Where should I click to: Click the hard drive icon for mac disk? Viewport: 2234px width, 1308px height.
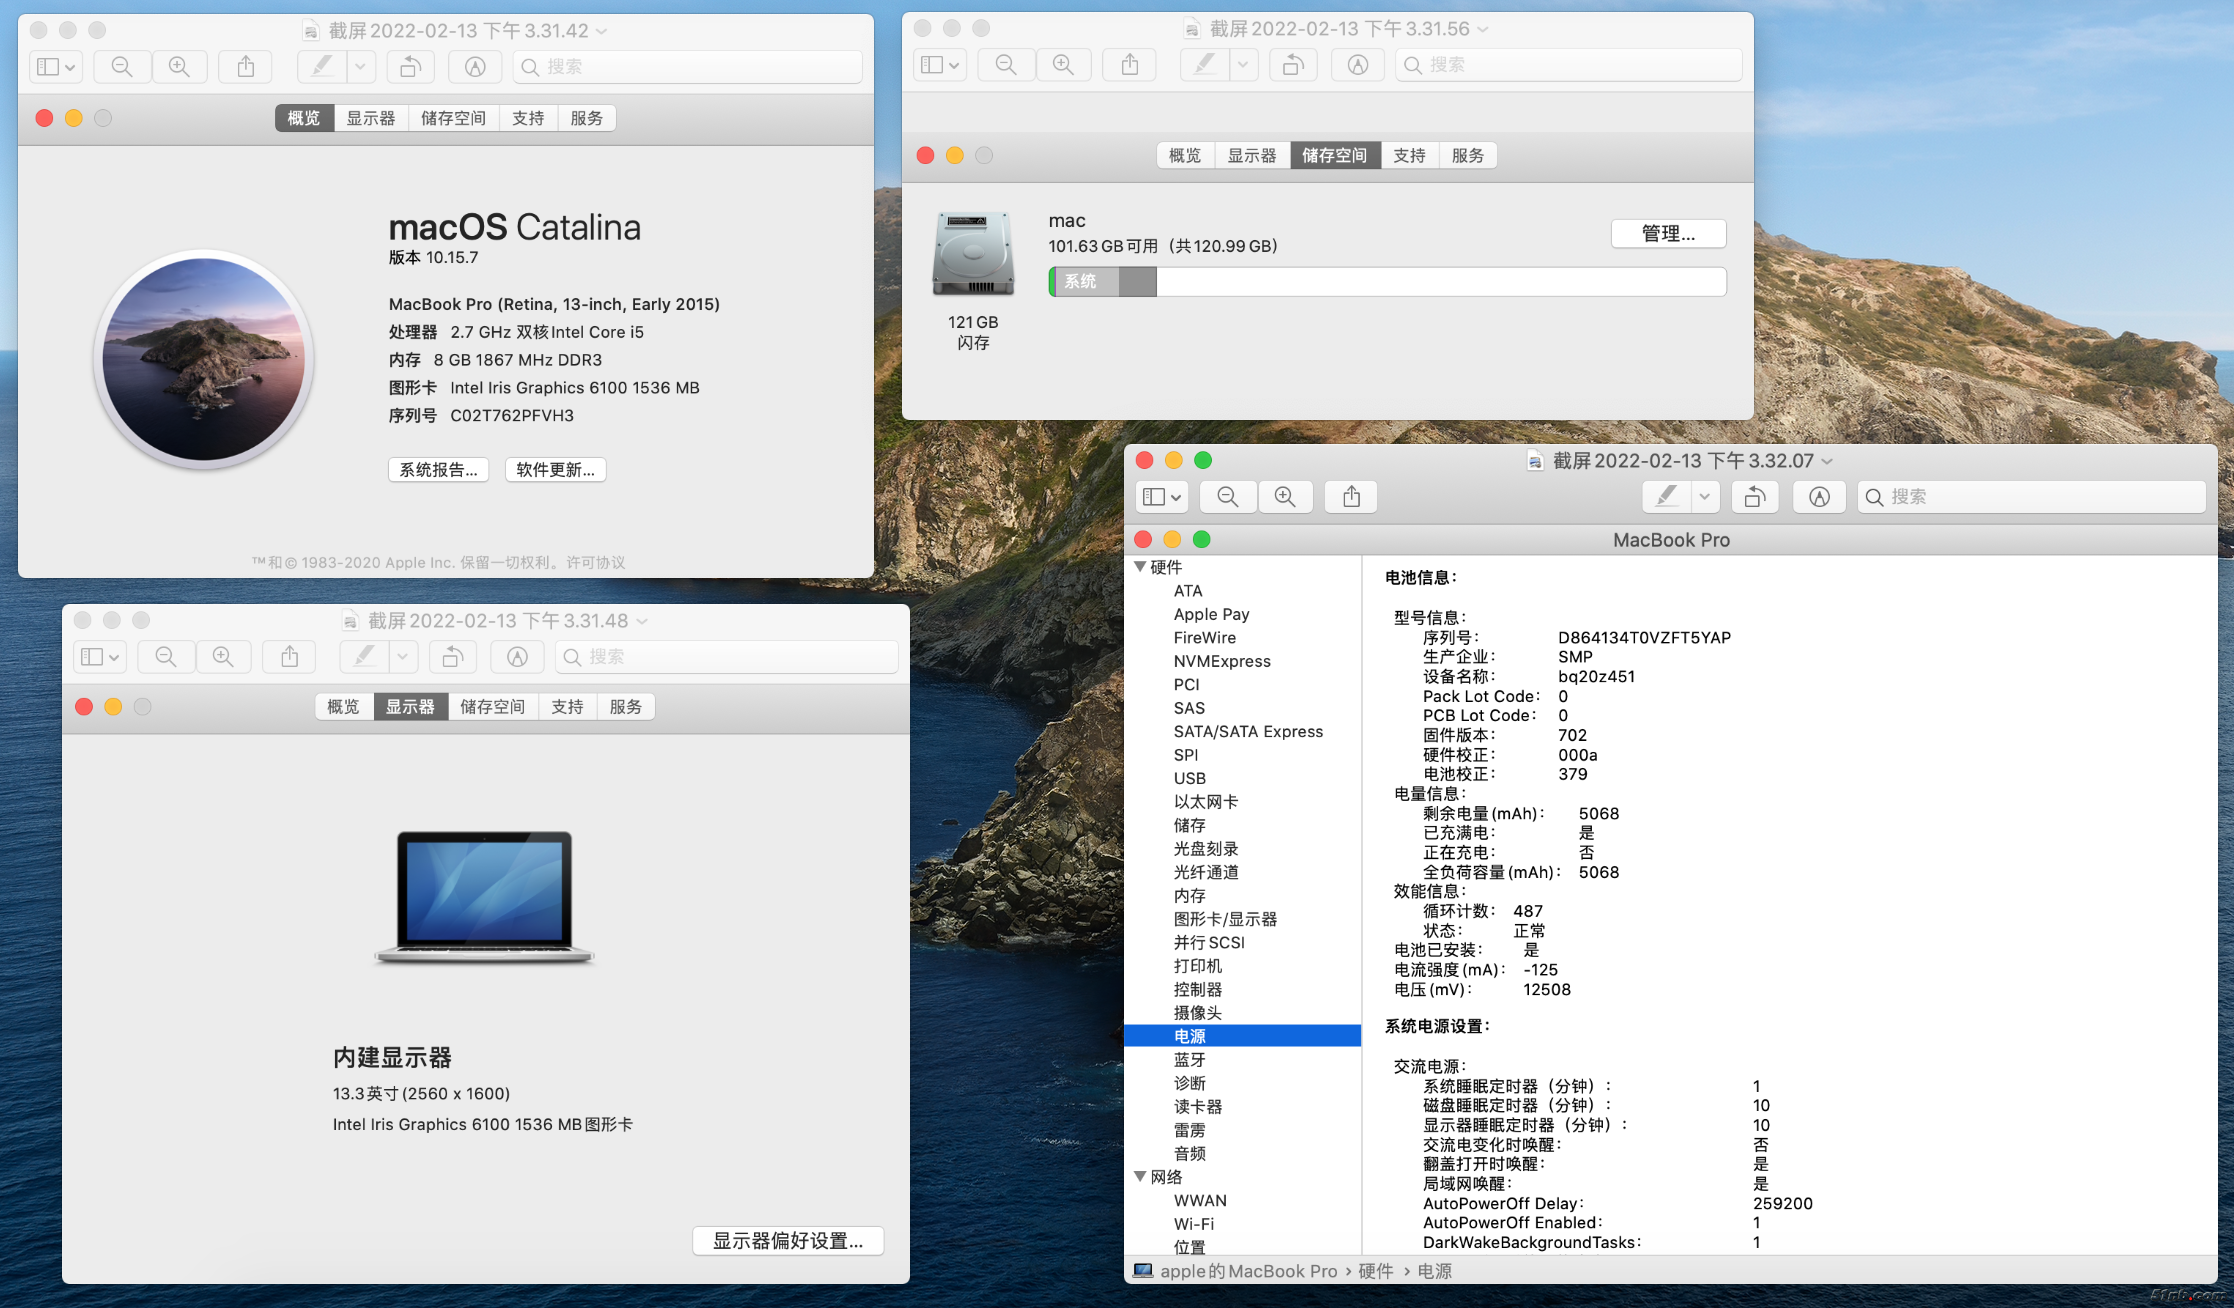(973, 254)
